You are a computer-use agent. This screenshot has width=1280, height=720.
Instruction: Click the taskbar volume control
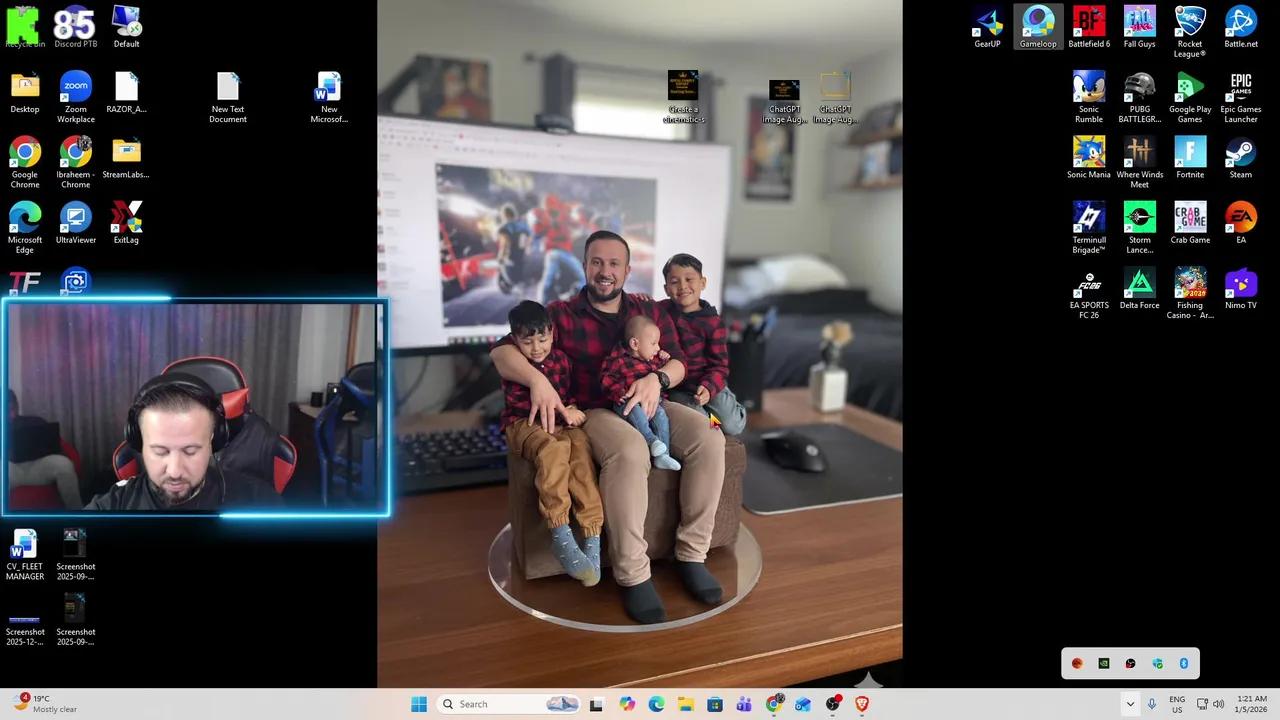pos(1219,704)
